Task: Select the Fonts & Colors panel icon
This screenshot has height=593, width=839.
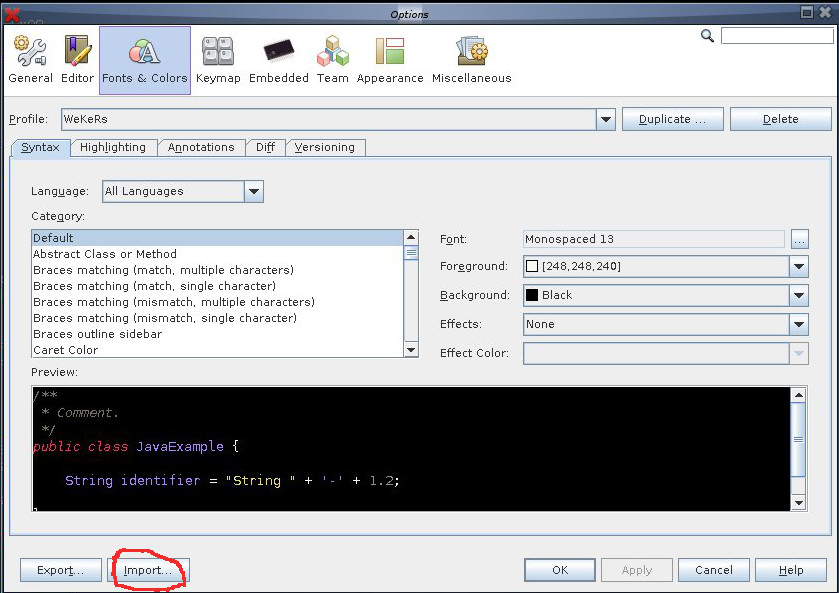Action: [x=144, y=57]
